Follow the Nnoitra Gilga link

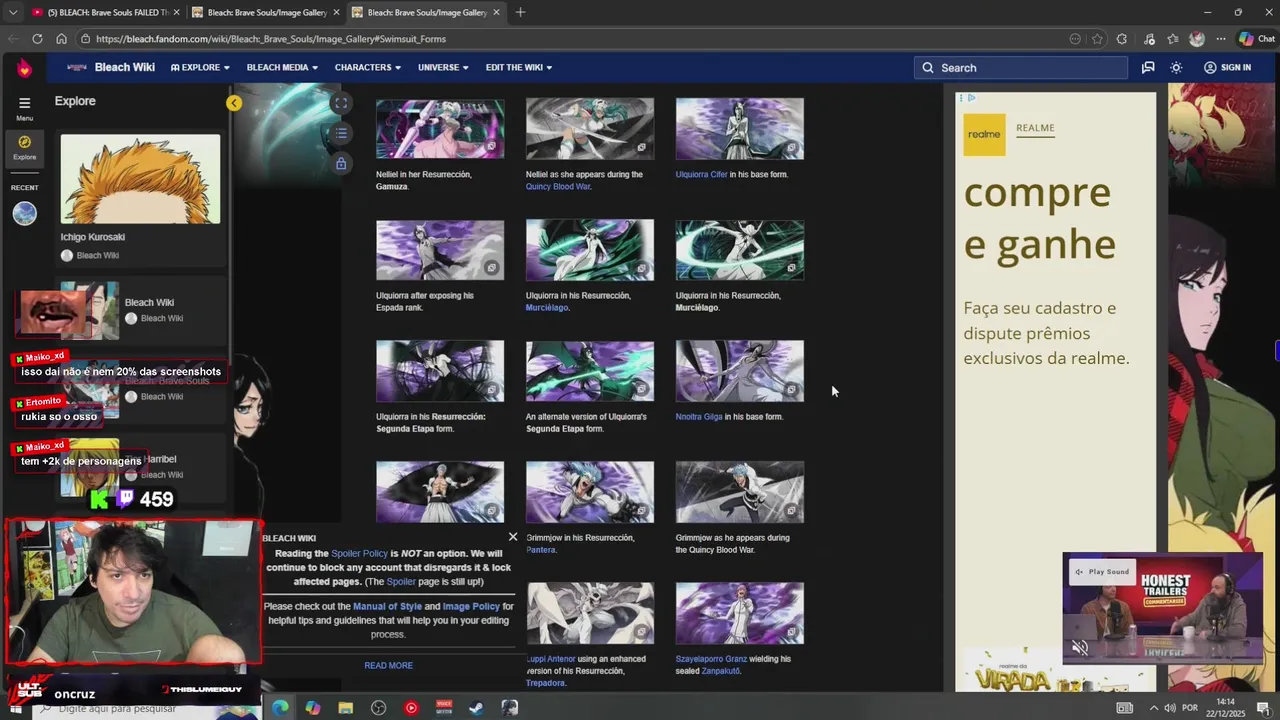[x=698, y=417]
